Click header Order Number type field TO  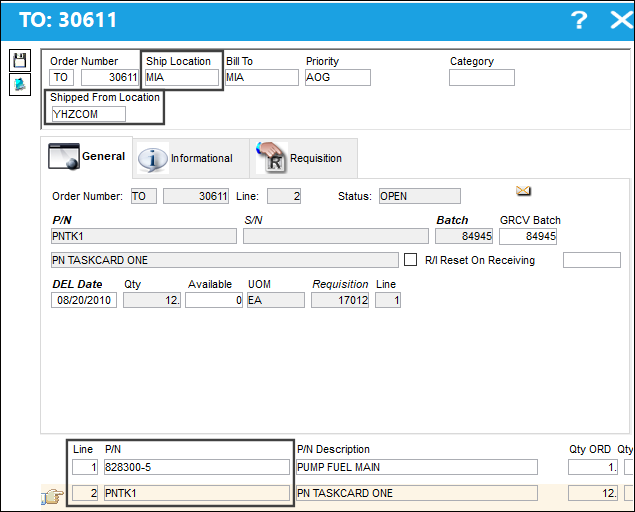click(62, 77)
